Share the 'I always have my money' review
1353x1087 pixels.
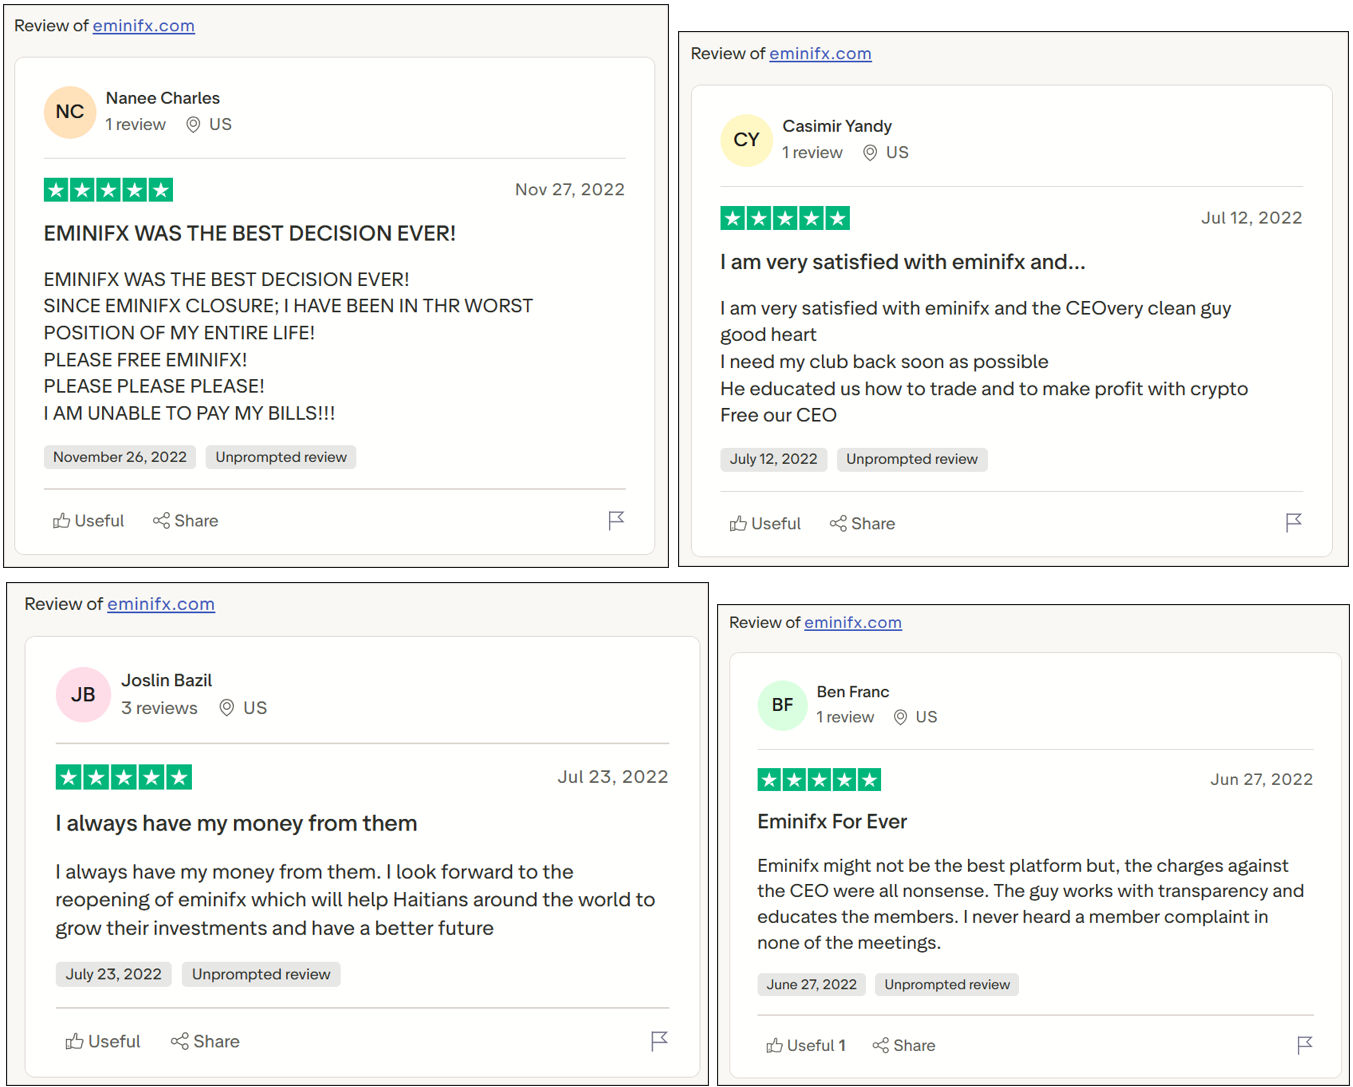pos(205,1042)
